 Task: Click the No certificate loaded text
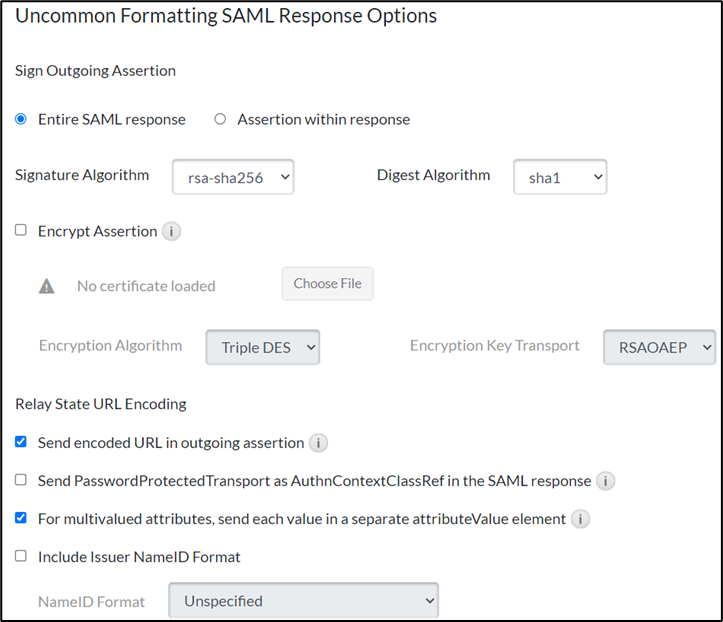click(146, 286)
